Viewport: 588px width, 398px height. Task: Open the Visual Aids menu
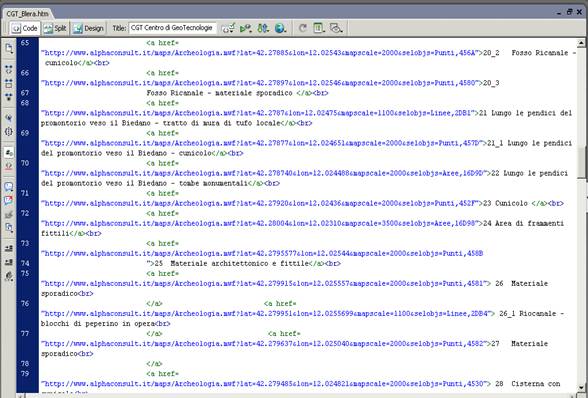336,28
